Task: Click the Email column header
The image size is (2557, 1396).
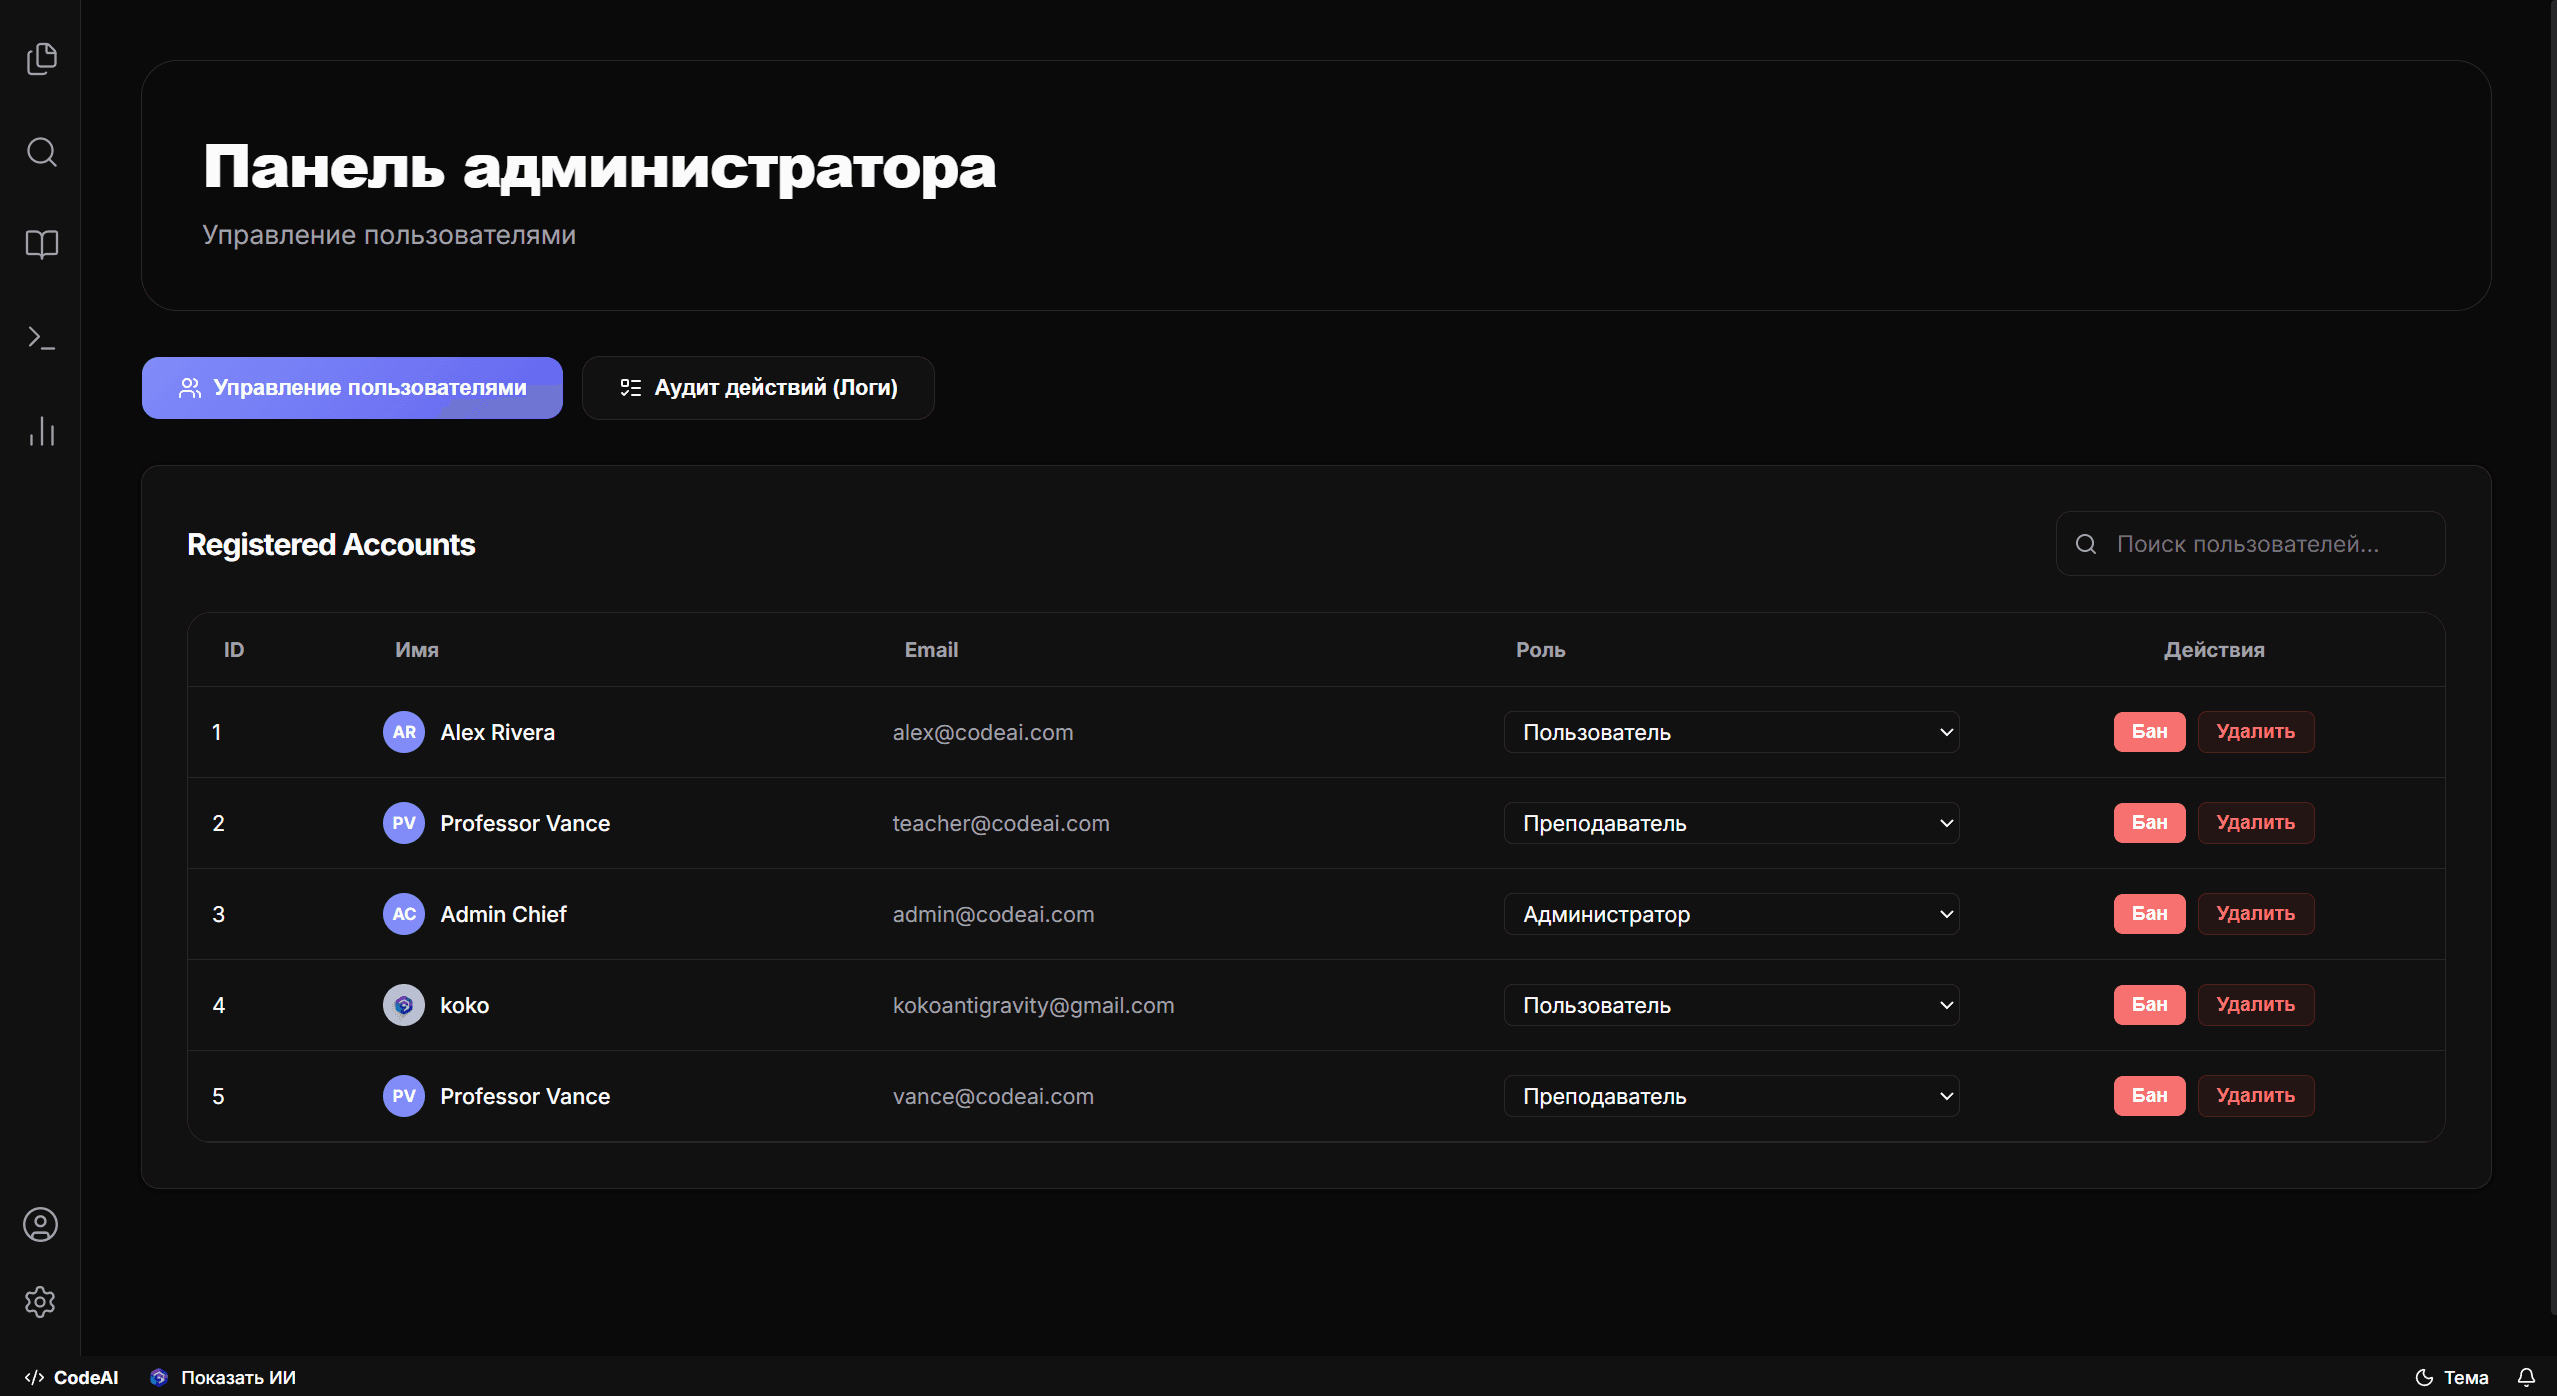Action: [931, 650]
